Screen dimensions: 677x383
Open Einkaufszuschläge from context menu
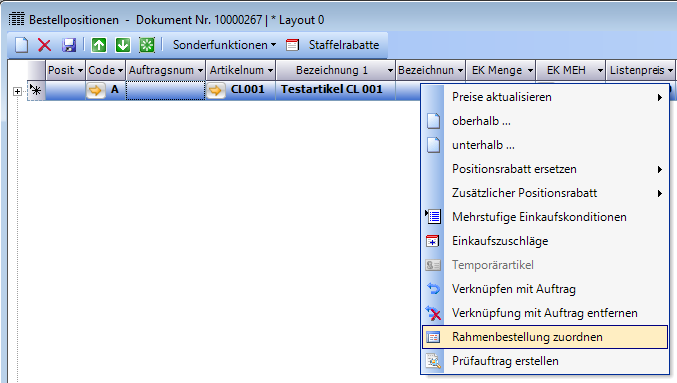[x=545, y=241]
